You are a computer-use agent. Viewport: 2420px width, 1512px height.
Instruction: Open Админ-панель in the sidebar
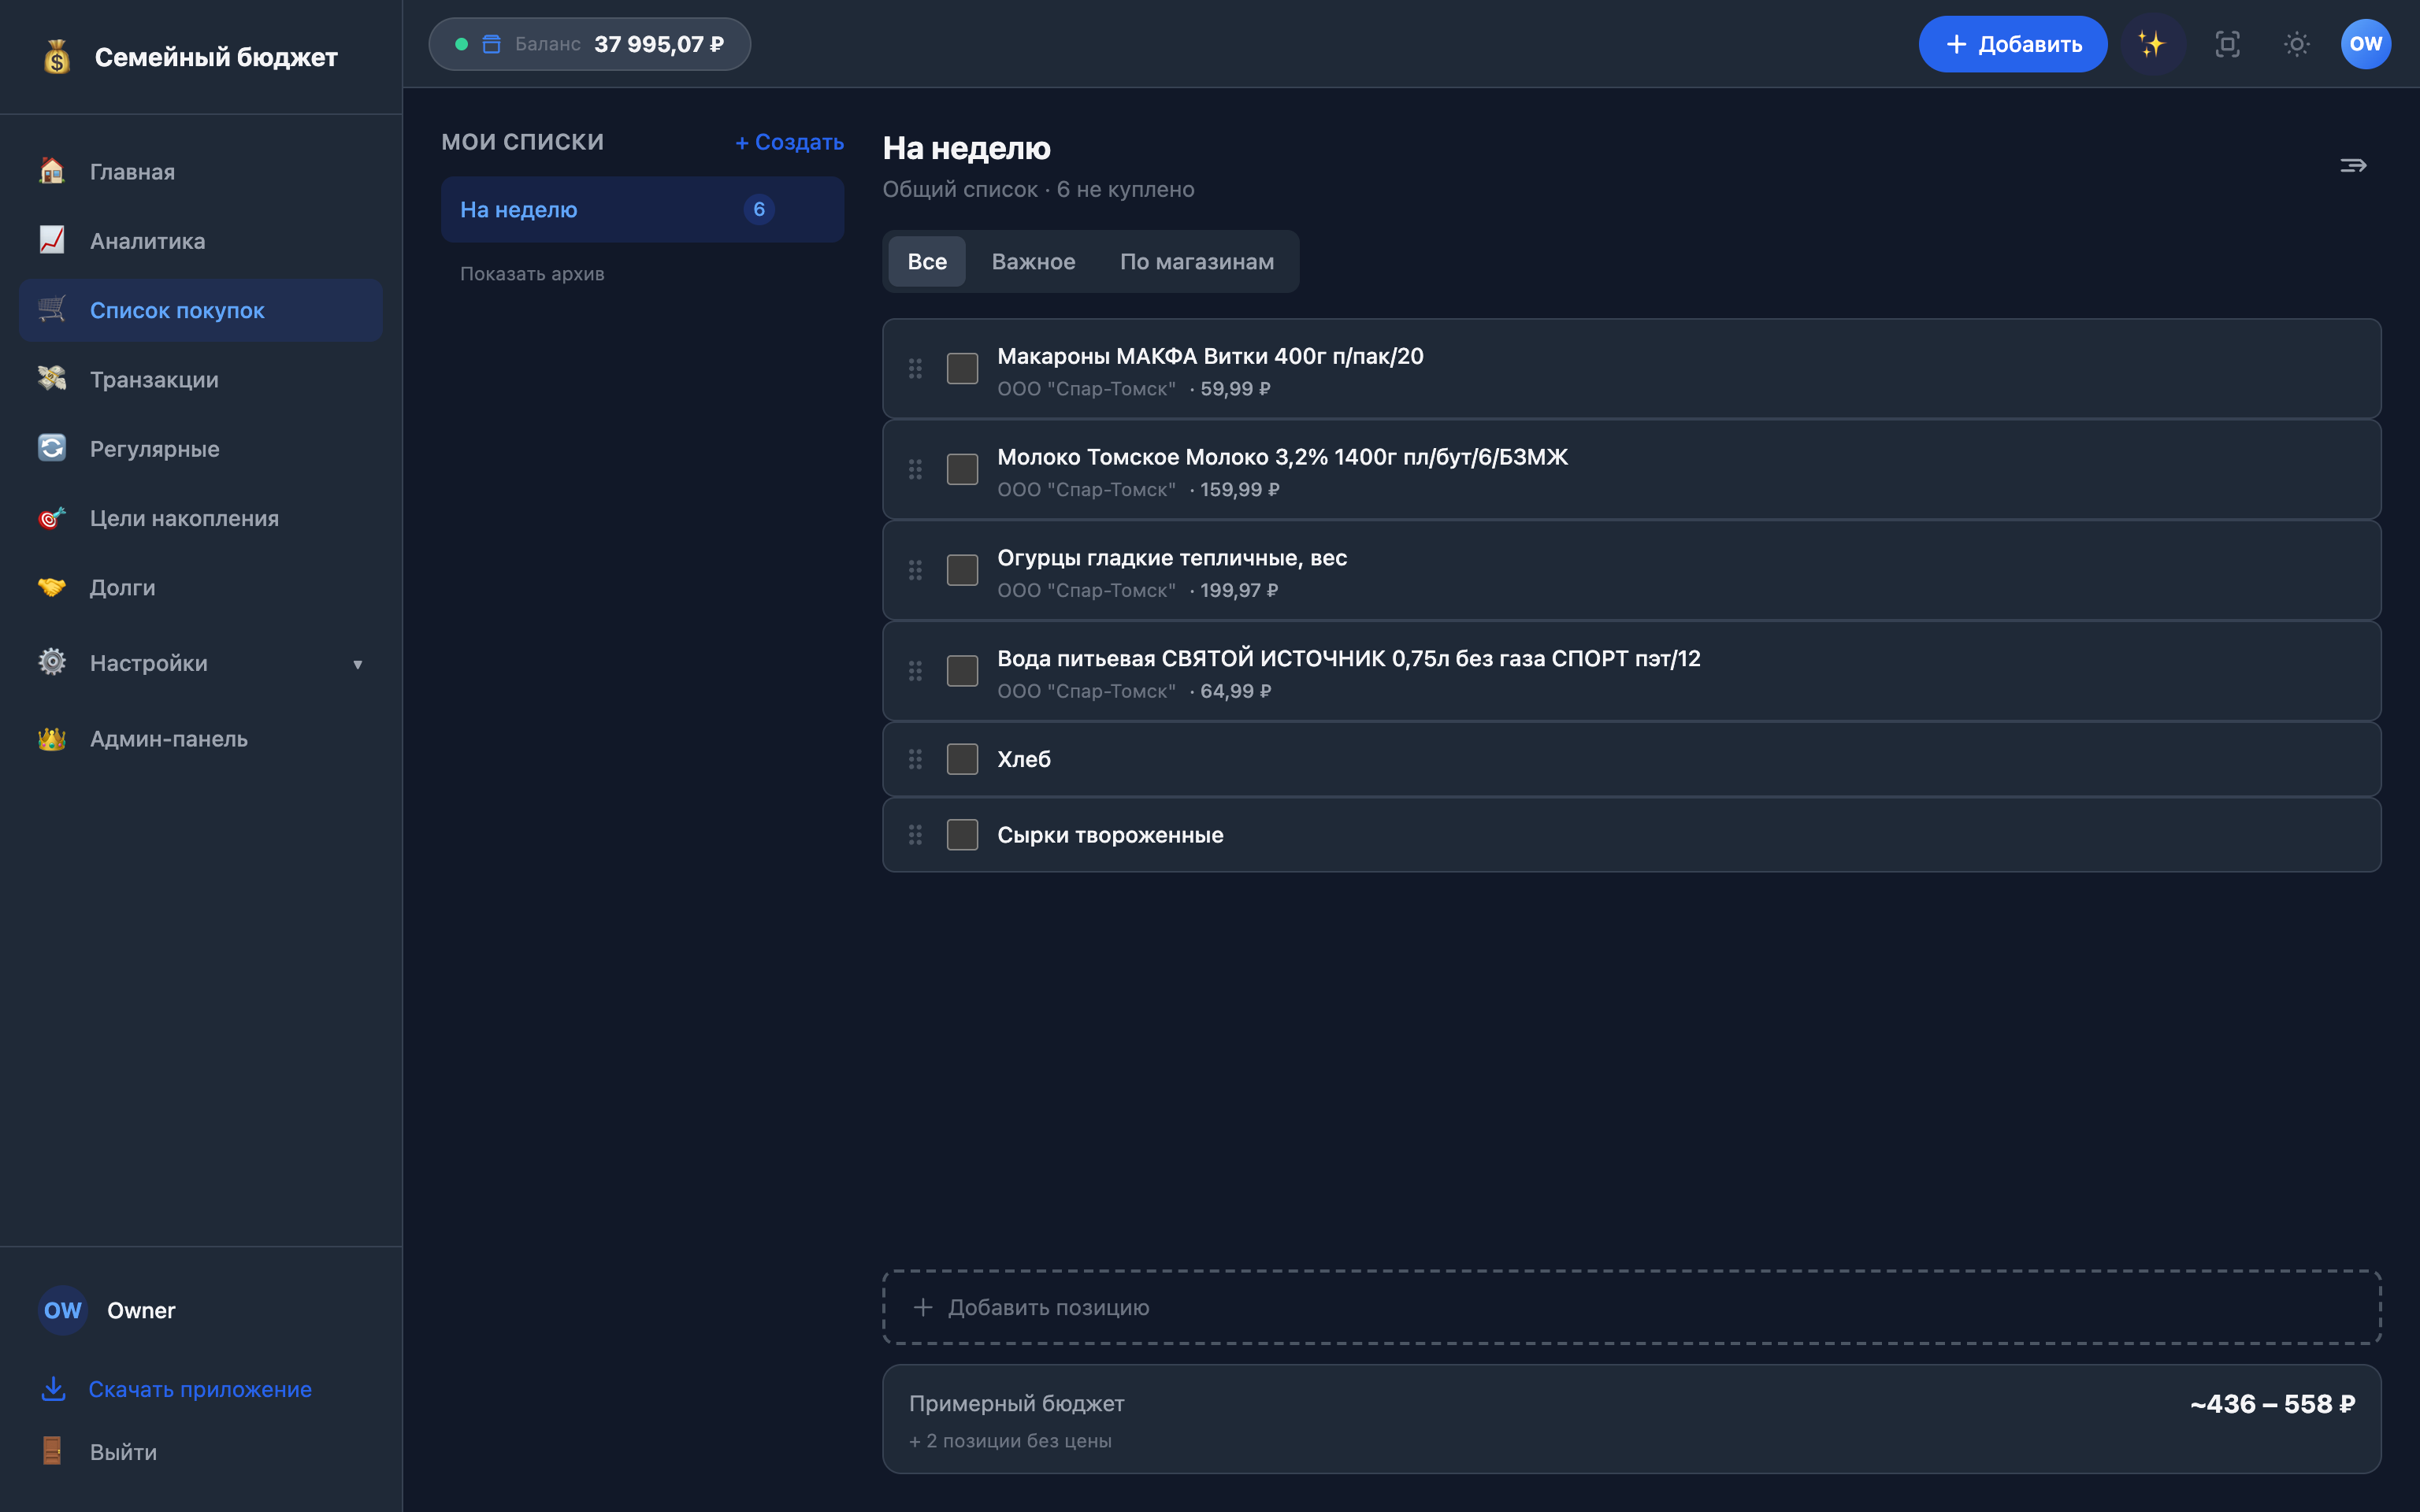click(x=201, y=738)
